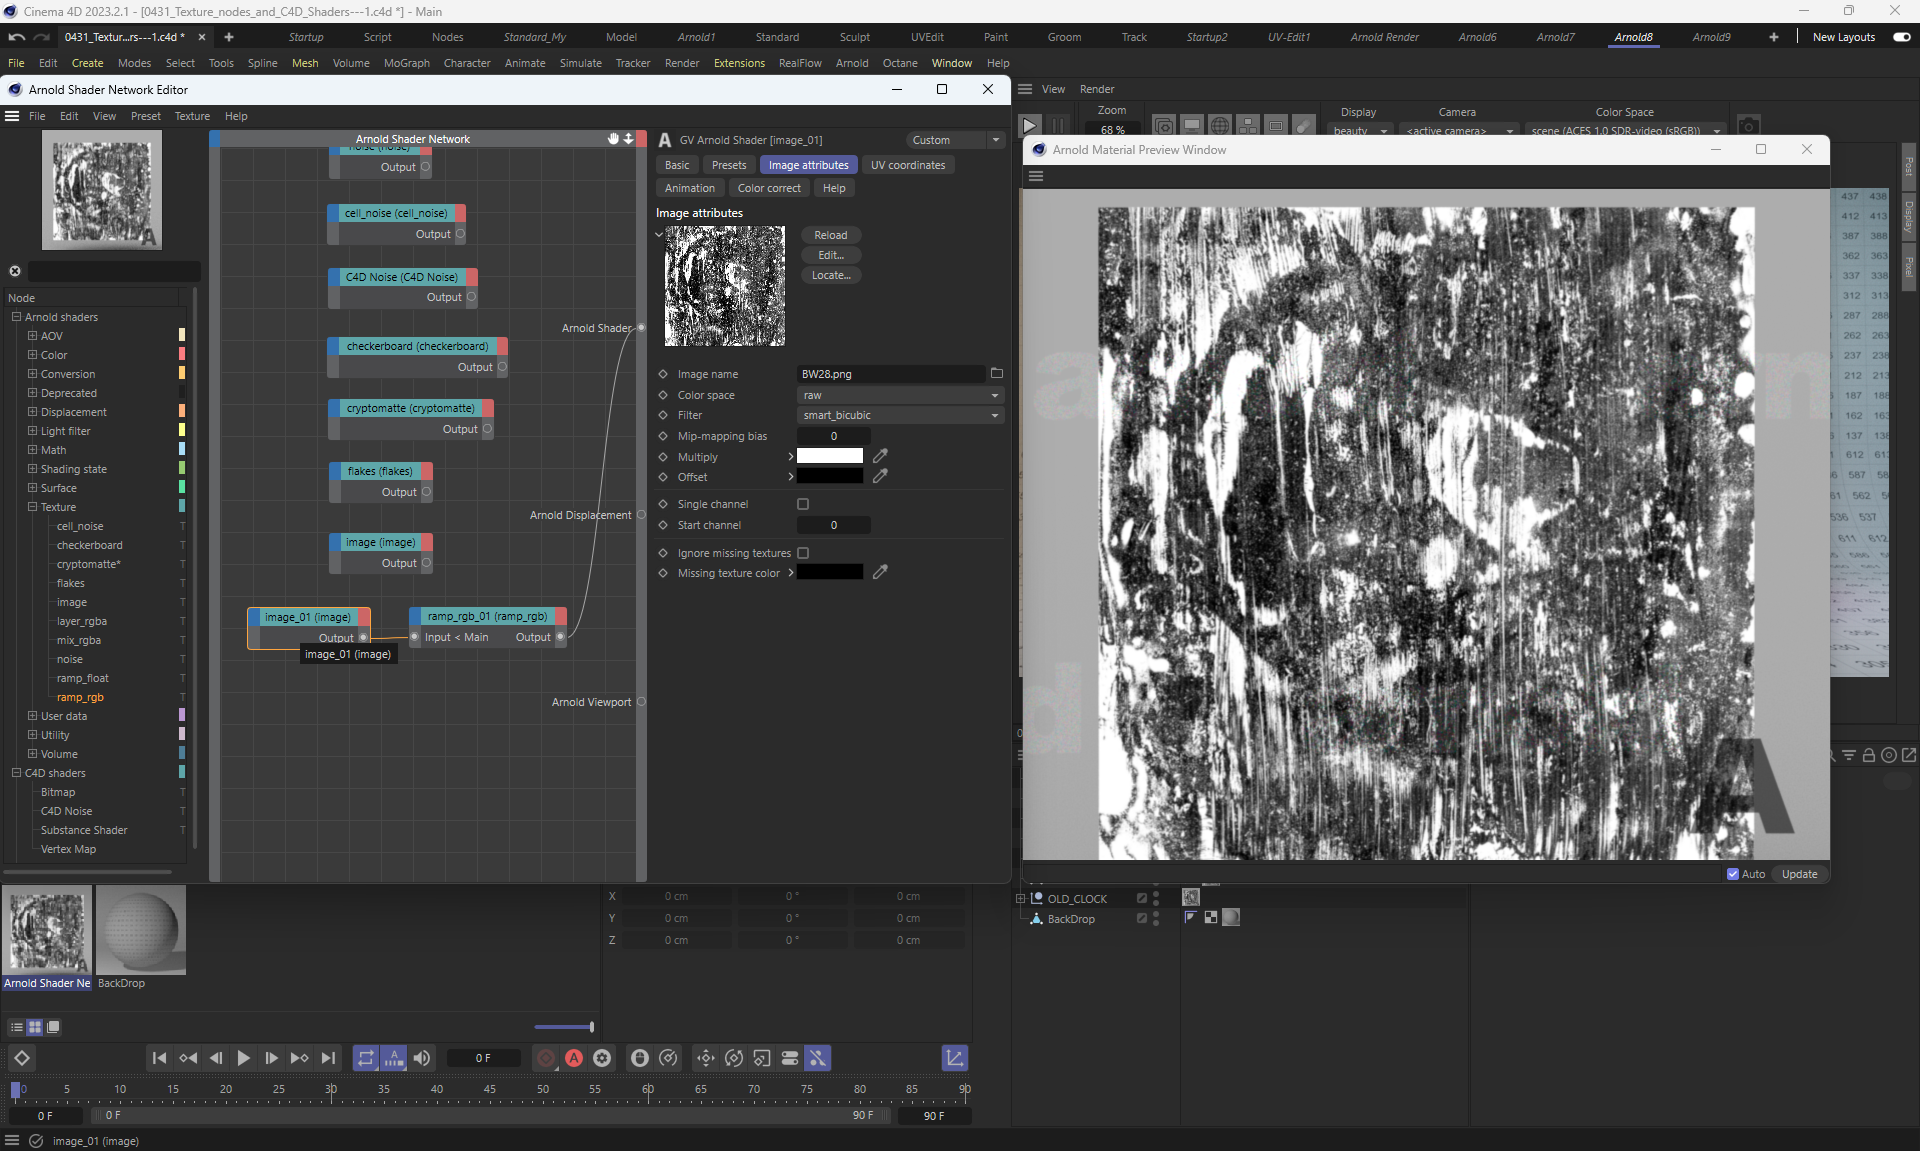Click the render snapshot camera icon
This screenshot has width=1920, height=1151.
[x=1747, y=127]
